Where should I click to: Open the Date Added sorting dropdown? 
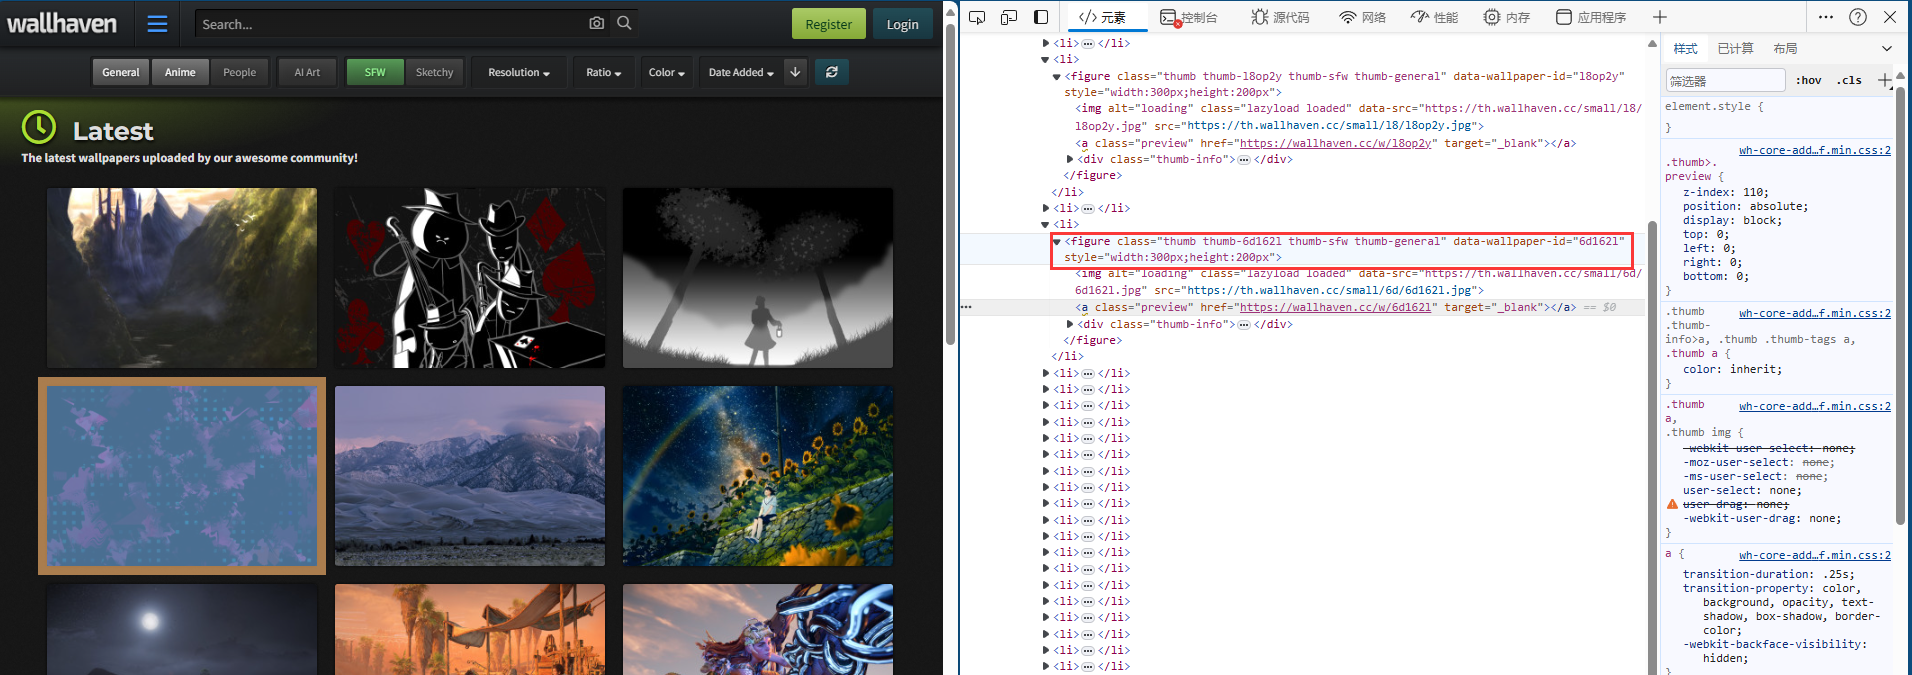[741, 72]
